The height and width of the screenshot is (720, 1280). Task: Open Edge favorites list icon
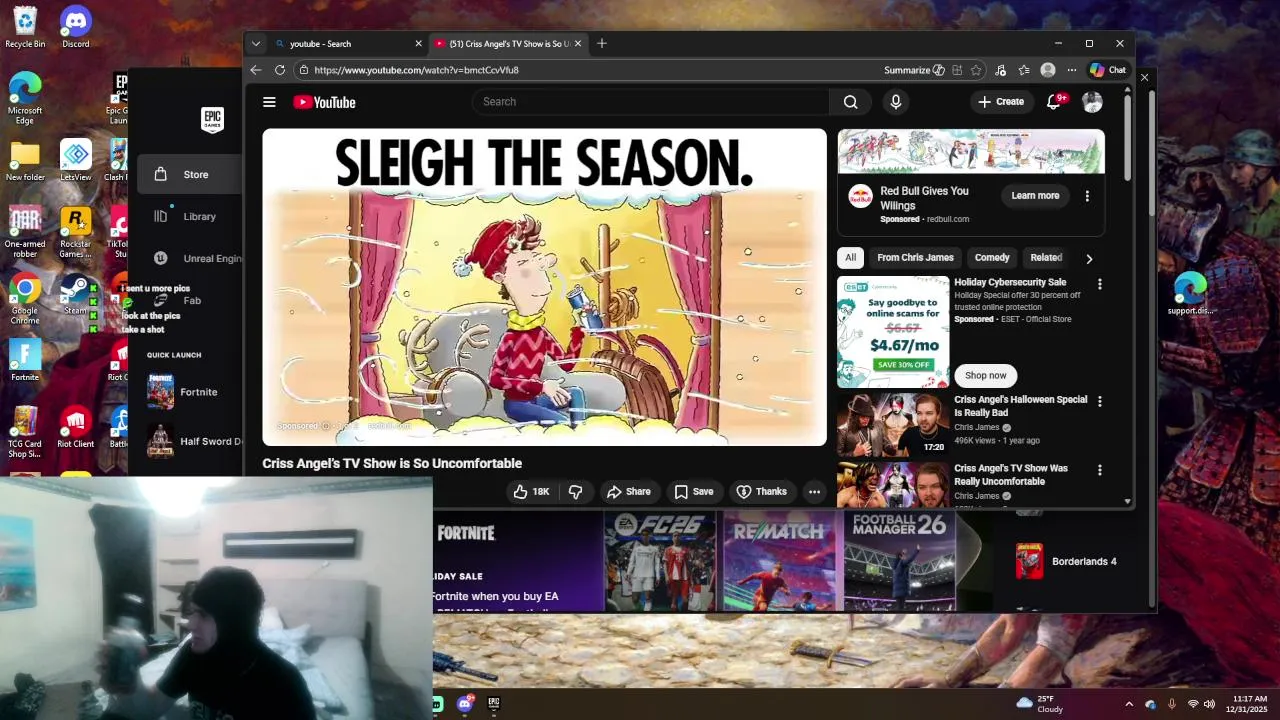[1024, 70]
